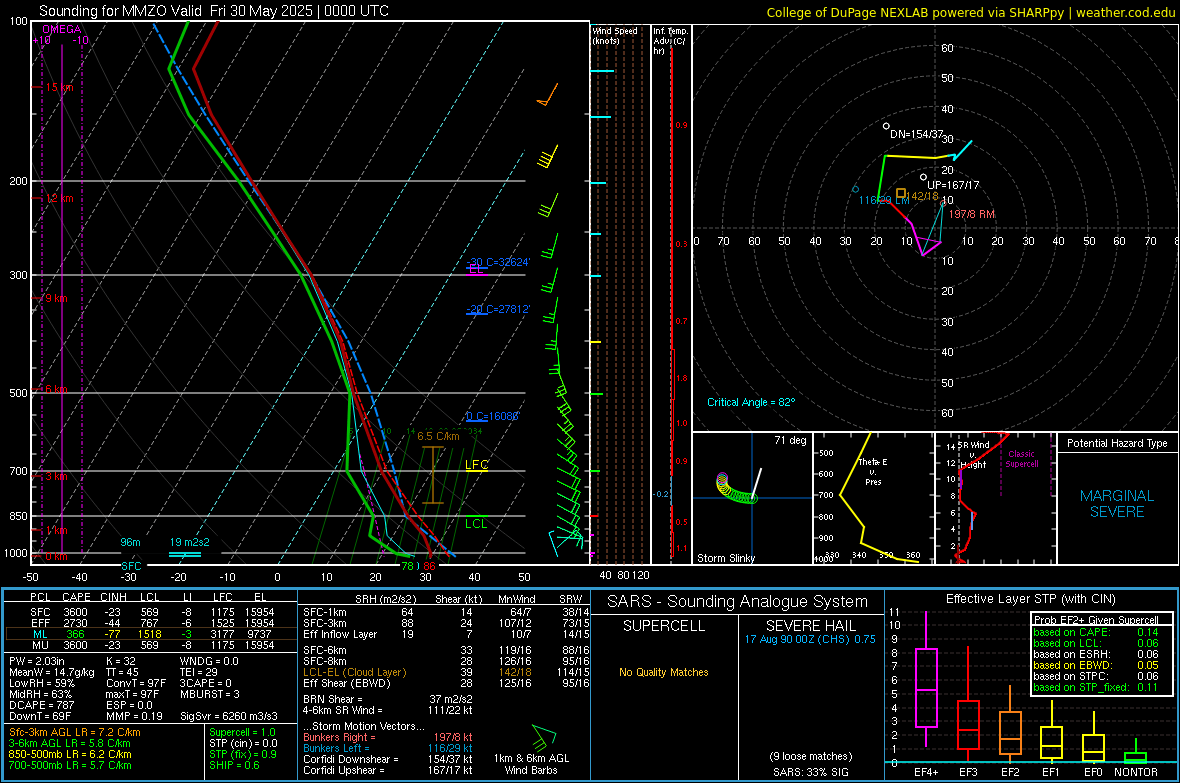Click the red surface temperature value 86
The image size is (1180, 783).
pyautogui.click(x=429, y=566)
